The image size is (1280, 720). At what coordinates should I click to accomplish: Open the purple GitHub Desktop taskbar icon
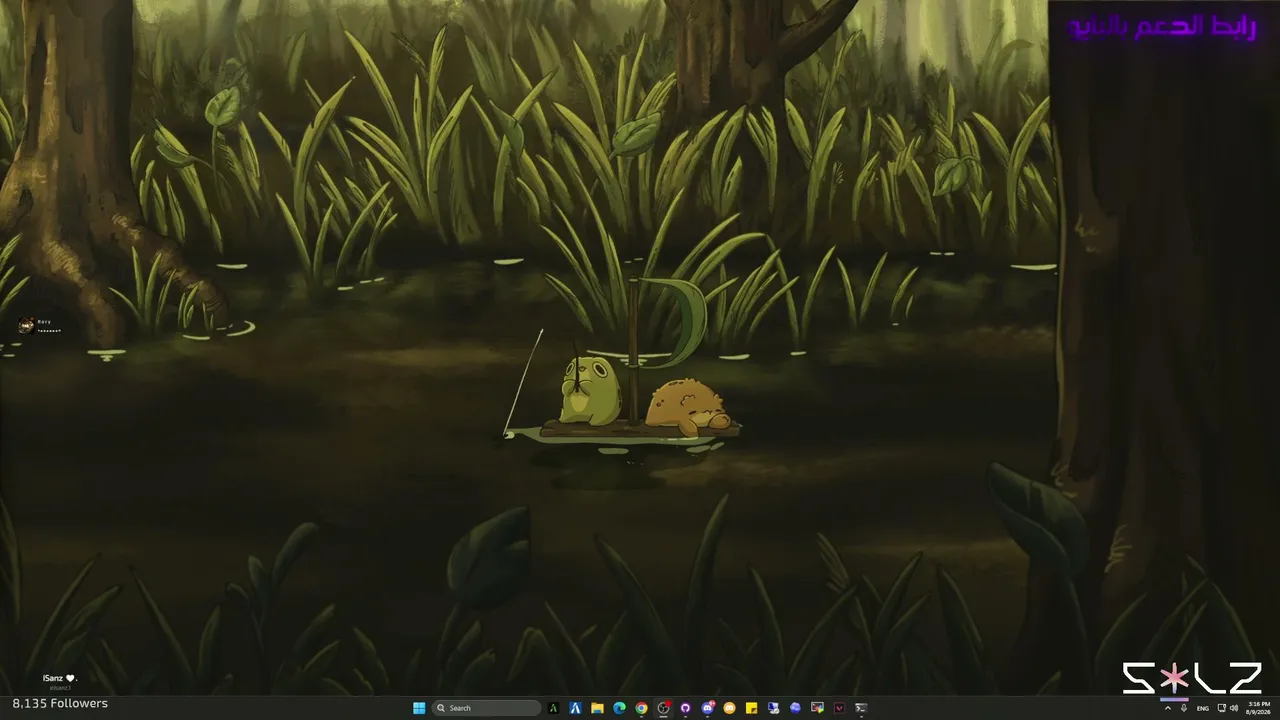click(685, 708)
